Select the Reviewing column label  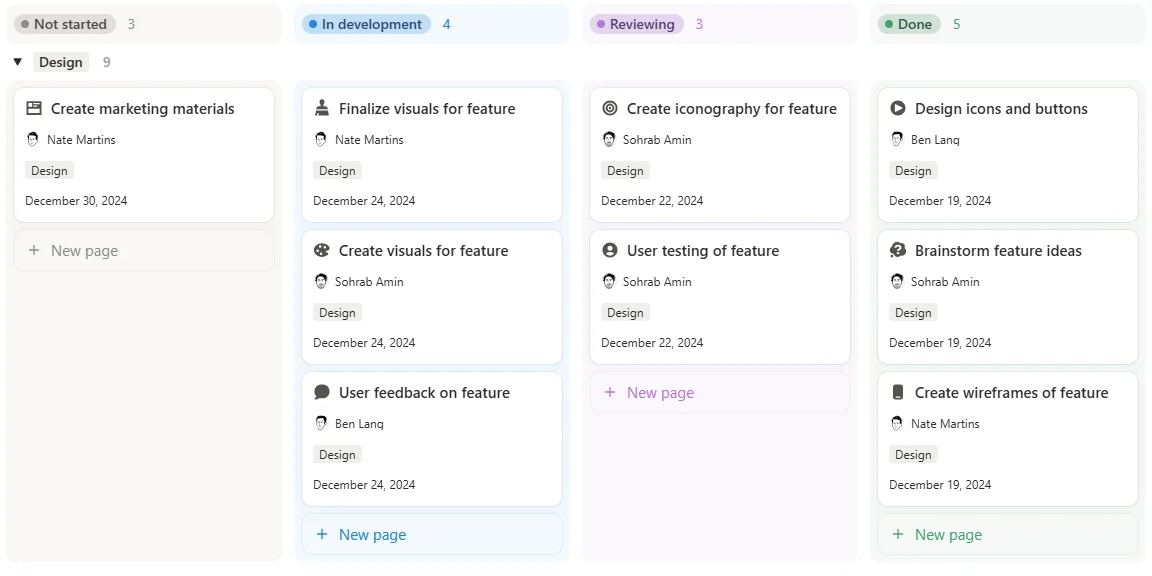pos(637,23)
